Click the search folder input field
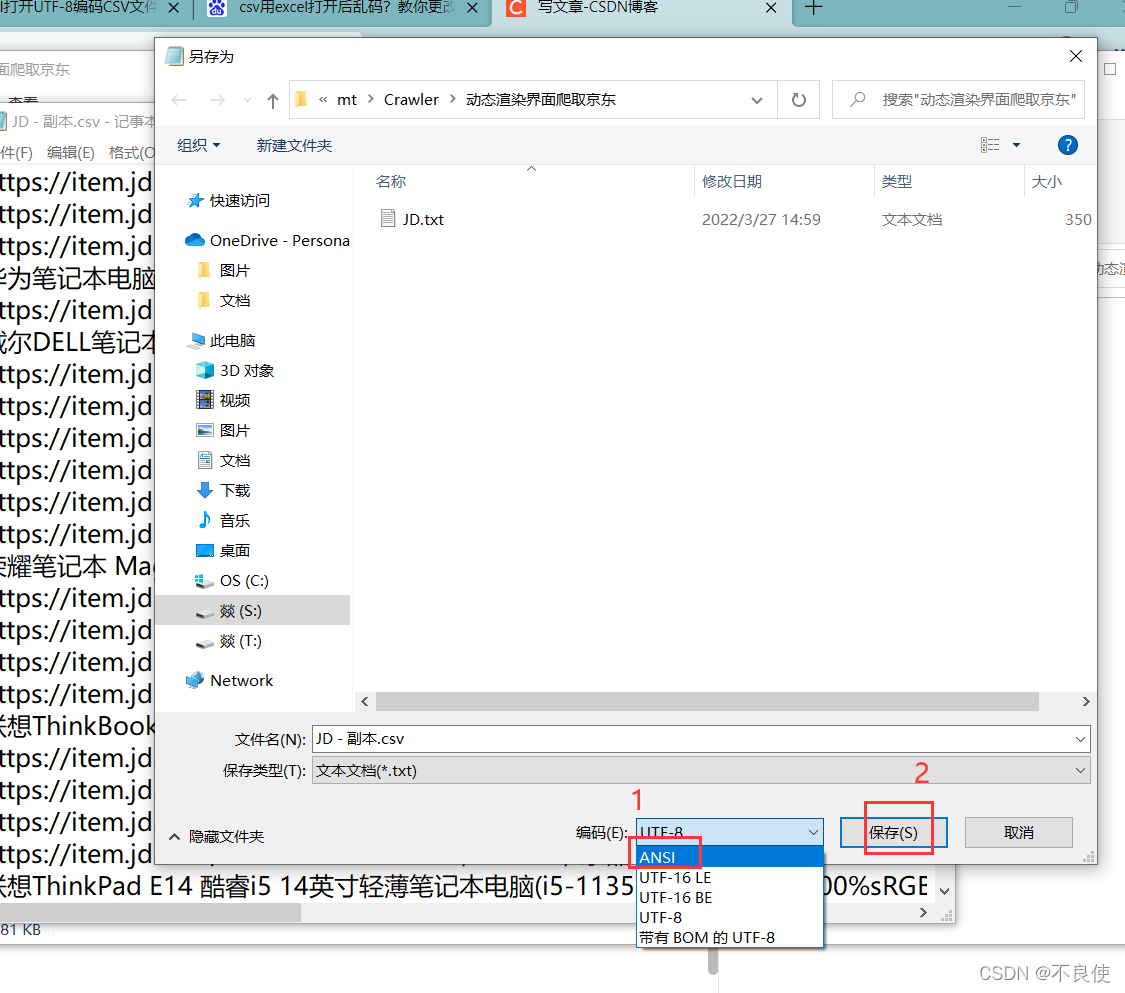The image size is (1125, 993). pos(958,100)
